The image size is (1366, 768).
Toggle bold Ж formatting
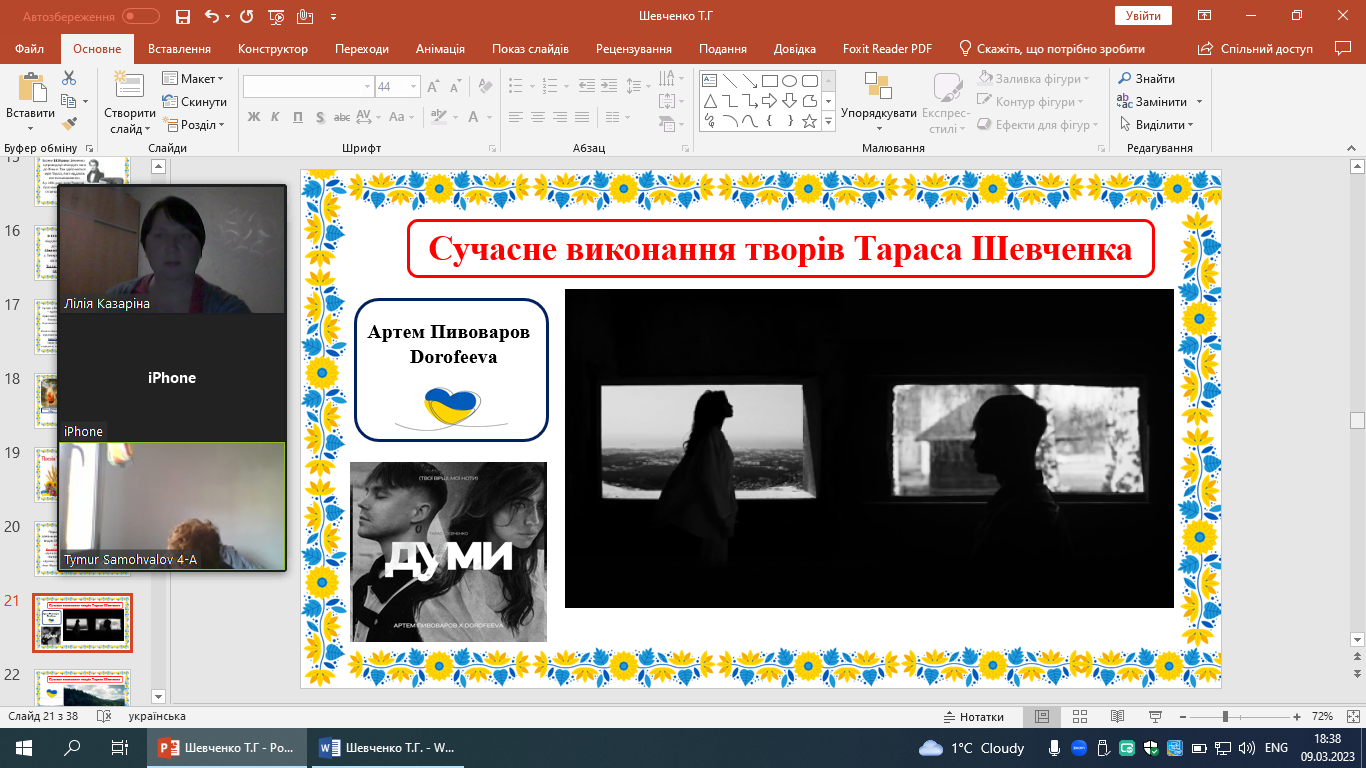(253, 117)
